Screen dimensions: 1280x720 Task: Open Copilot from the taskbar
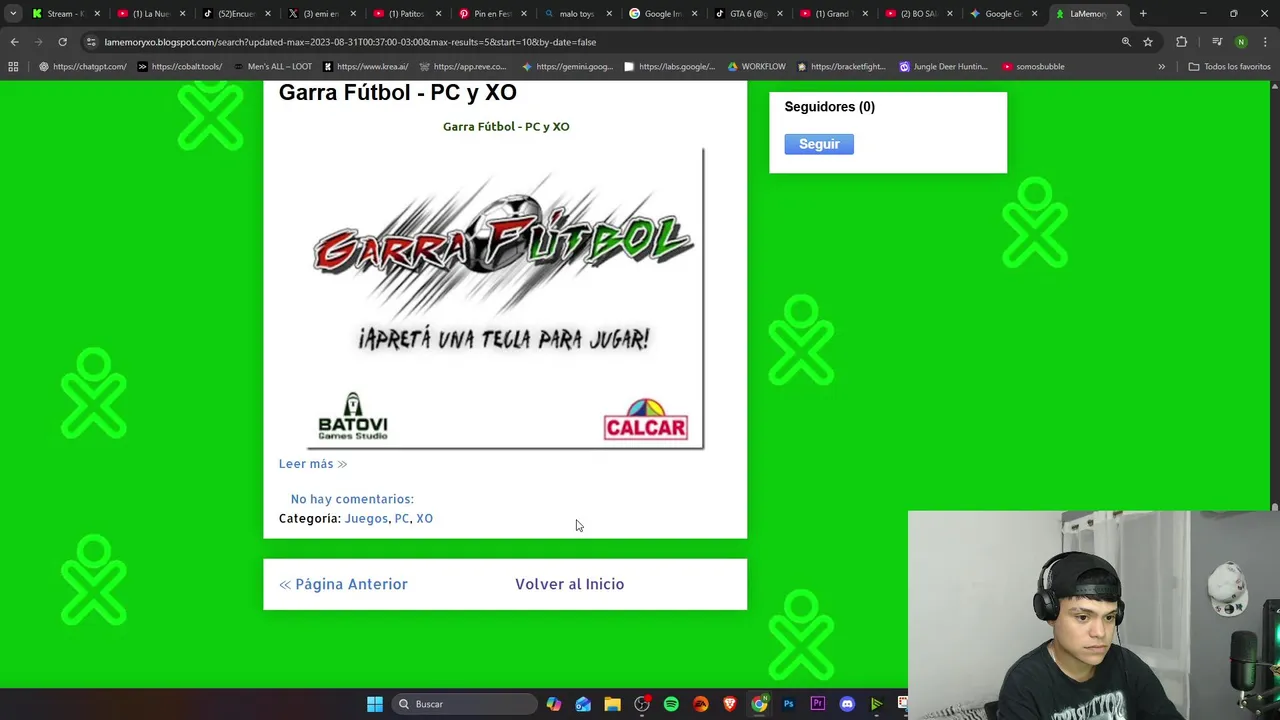(x=554, y=704)
